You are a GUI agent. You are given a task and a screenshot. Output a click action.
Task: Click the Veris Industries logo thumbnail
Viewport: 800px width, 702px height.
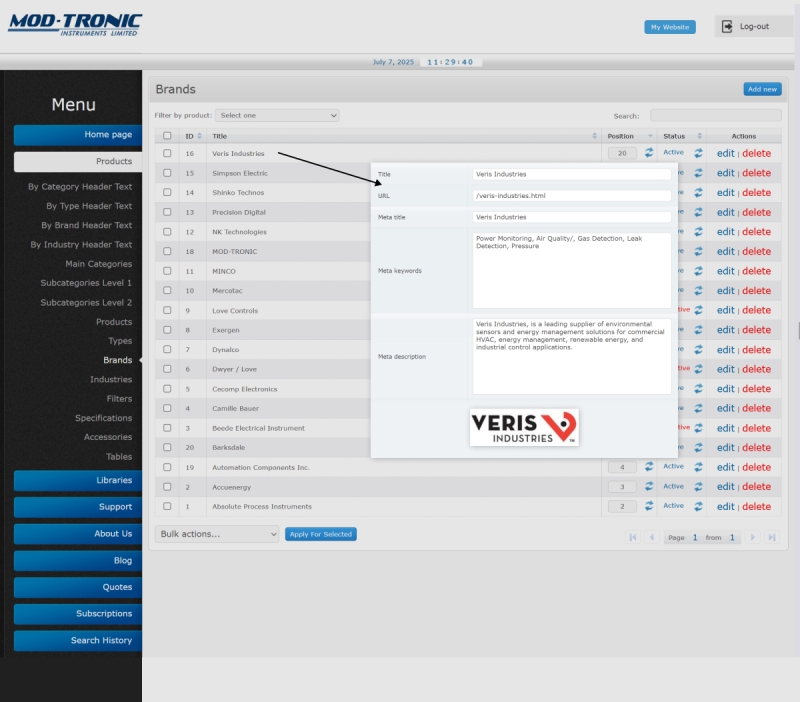coord(524,428)
